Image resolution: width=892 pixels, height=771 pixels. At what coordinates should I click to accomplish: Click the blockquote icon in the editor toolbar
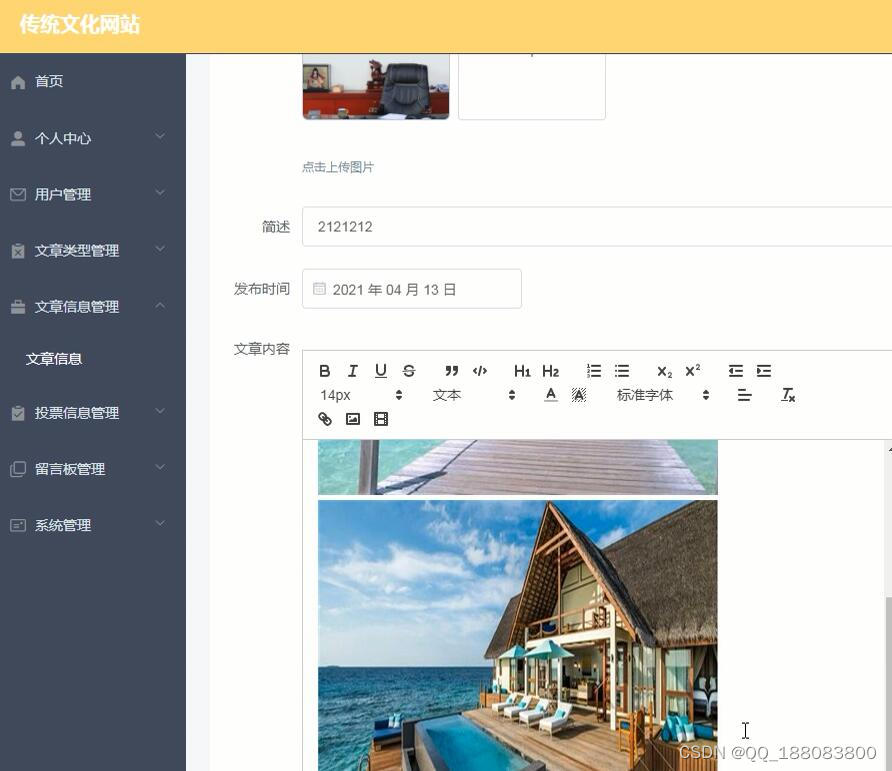(x=451, y=370)
